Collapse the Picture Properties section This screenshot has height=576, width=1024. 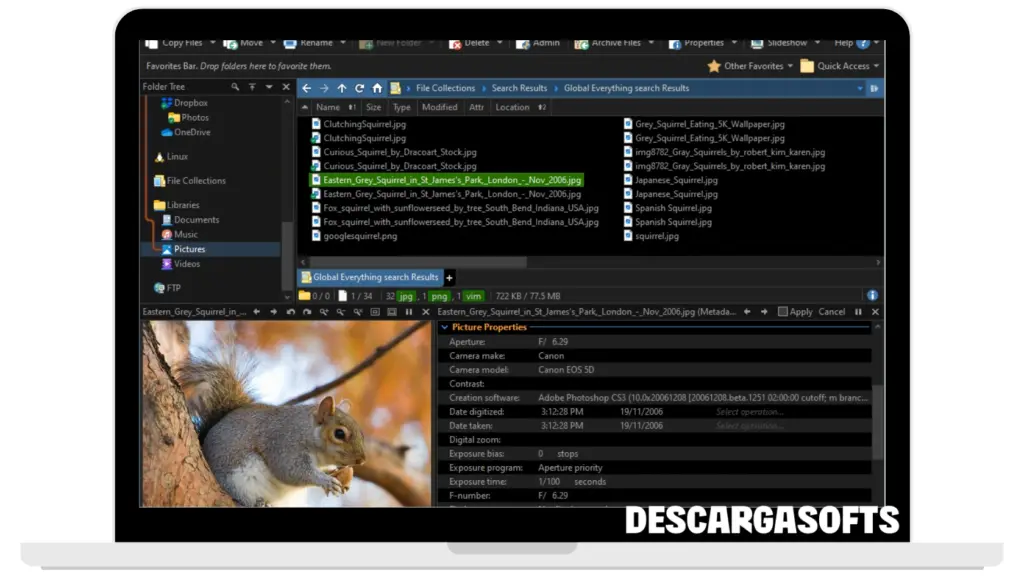pos(445,327)
